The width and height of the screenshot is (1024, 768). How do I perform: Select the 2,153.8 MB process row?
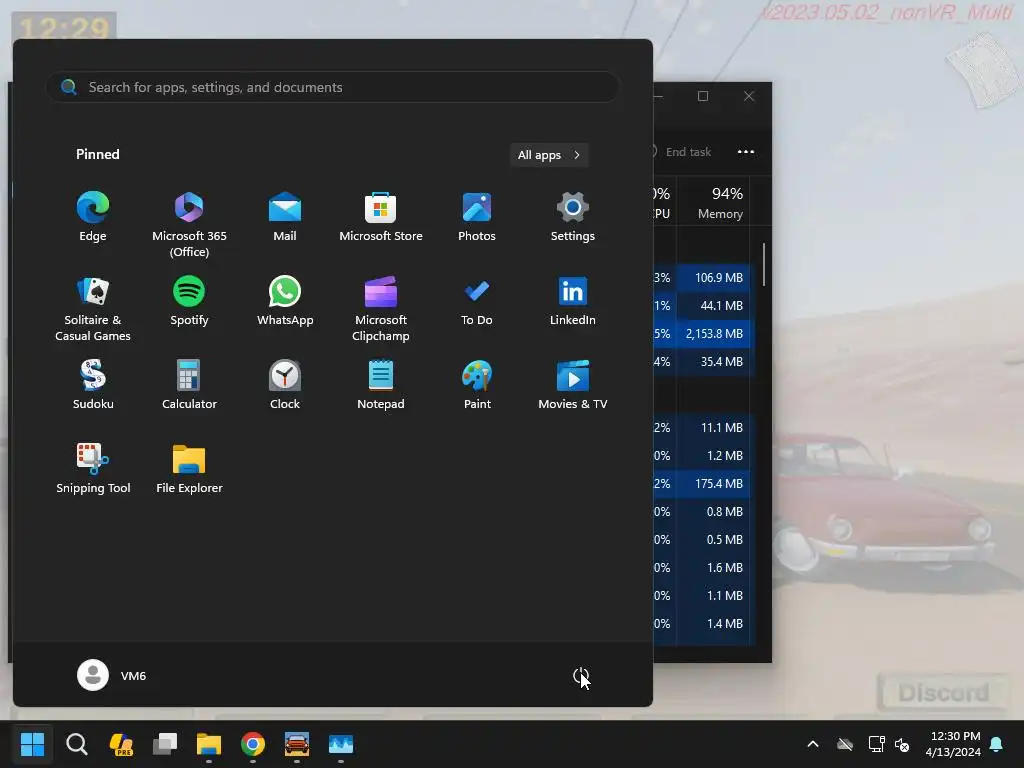click(704, 333)
